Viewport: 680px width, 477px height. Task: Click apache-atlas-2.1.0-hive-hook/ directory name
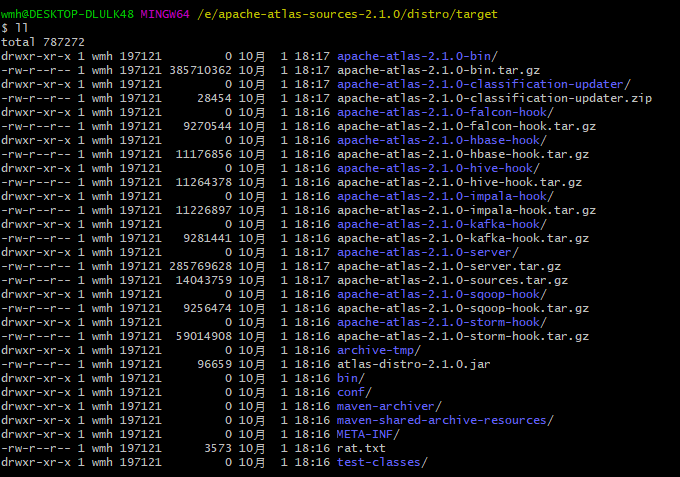[438, 168]
